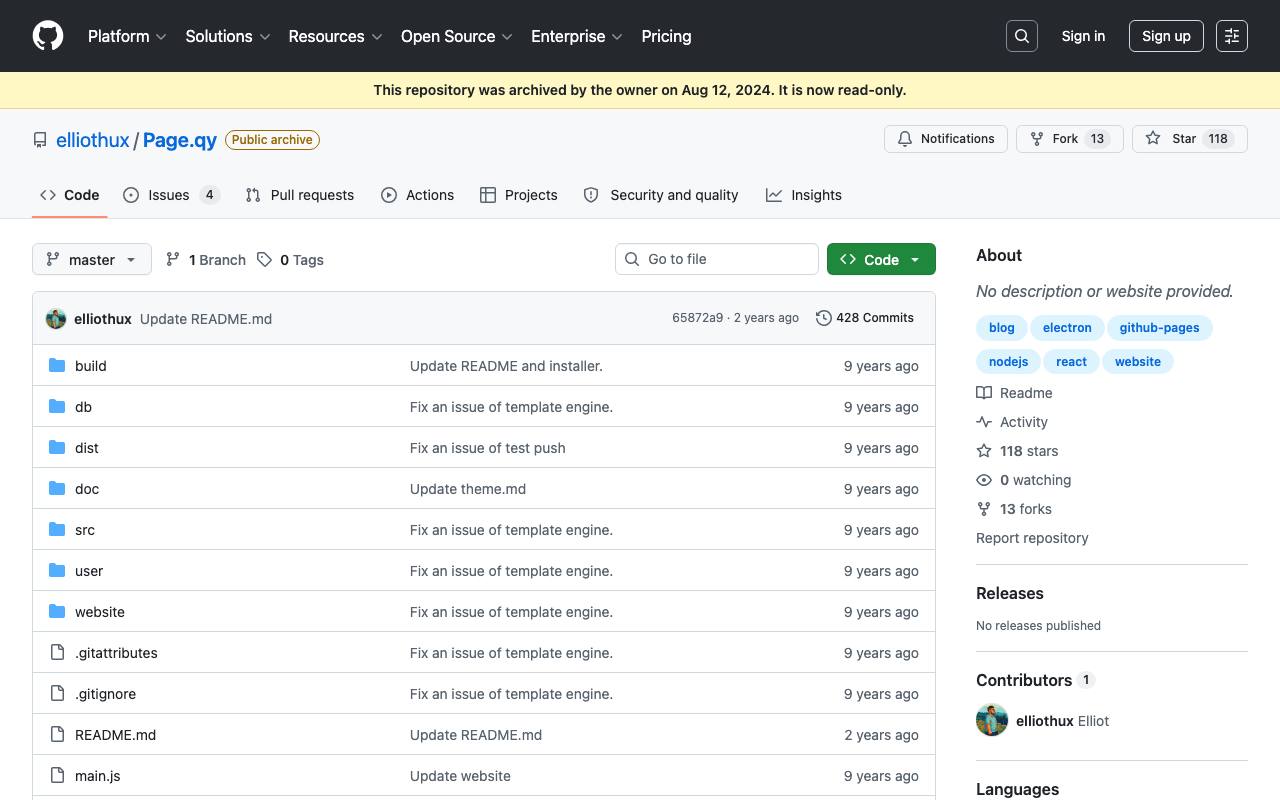
Task: Click the build folder icon
Action: [57, 366]
